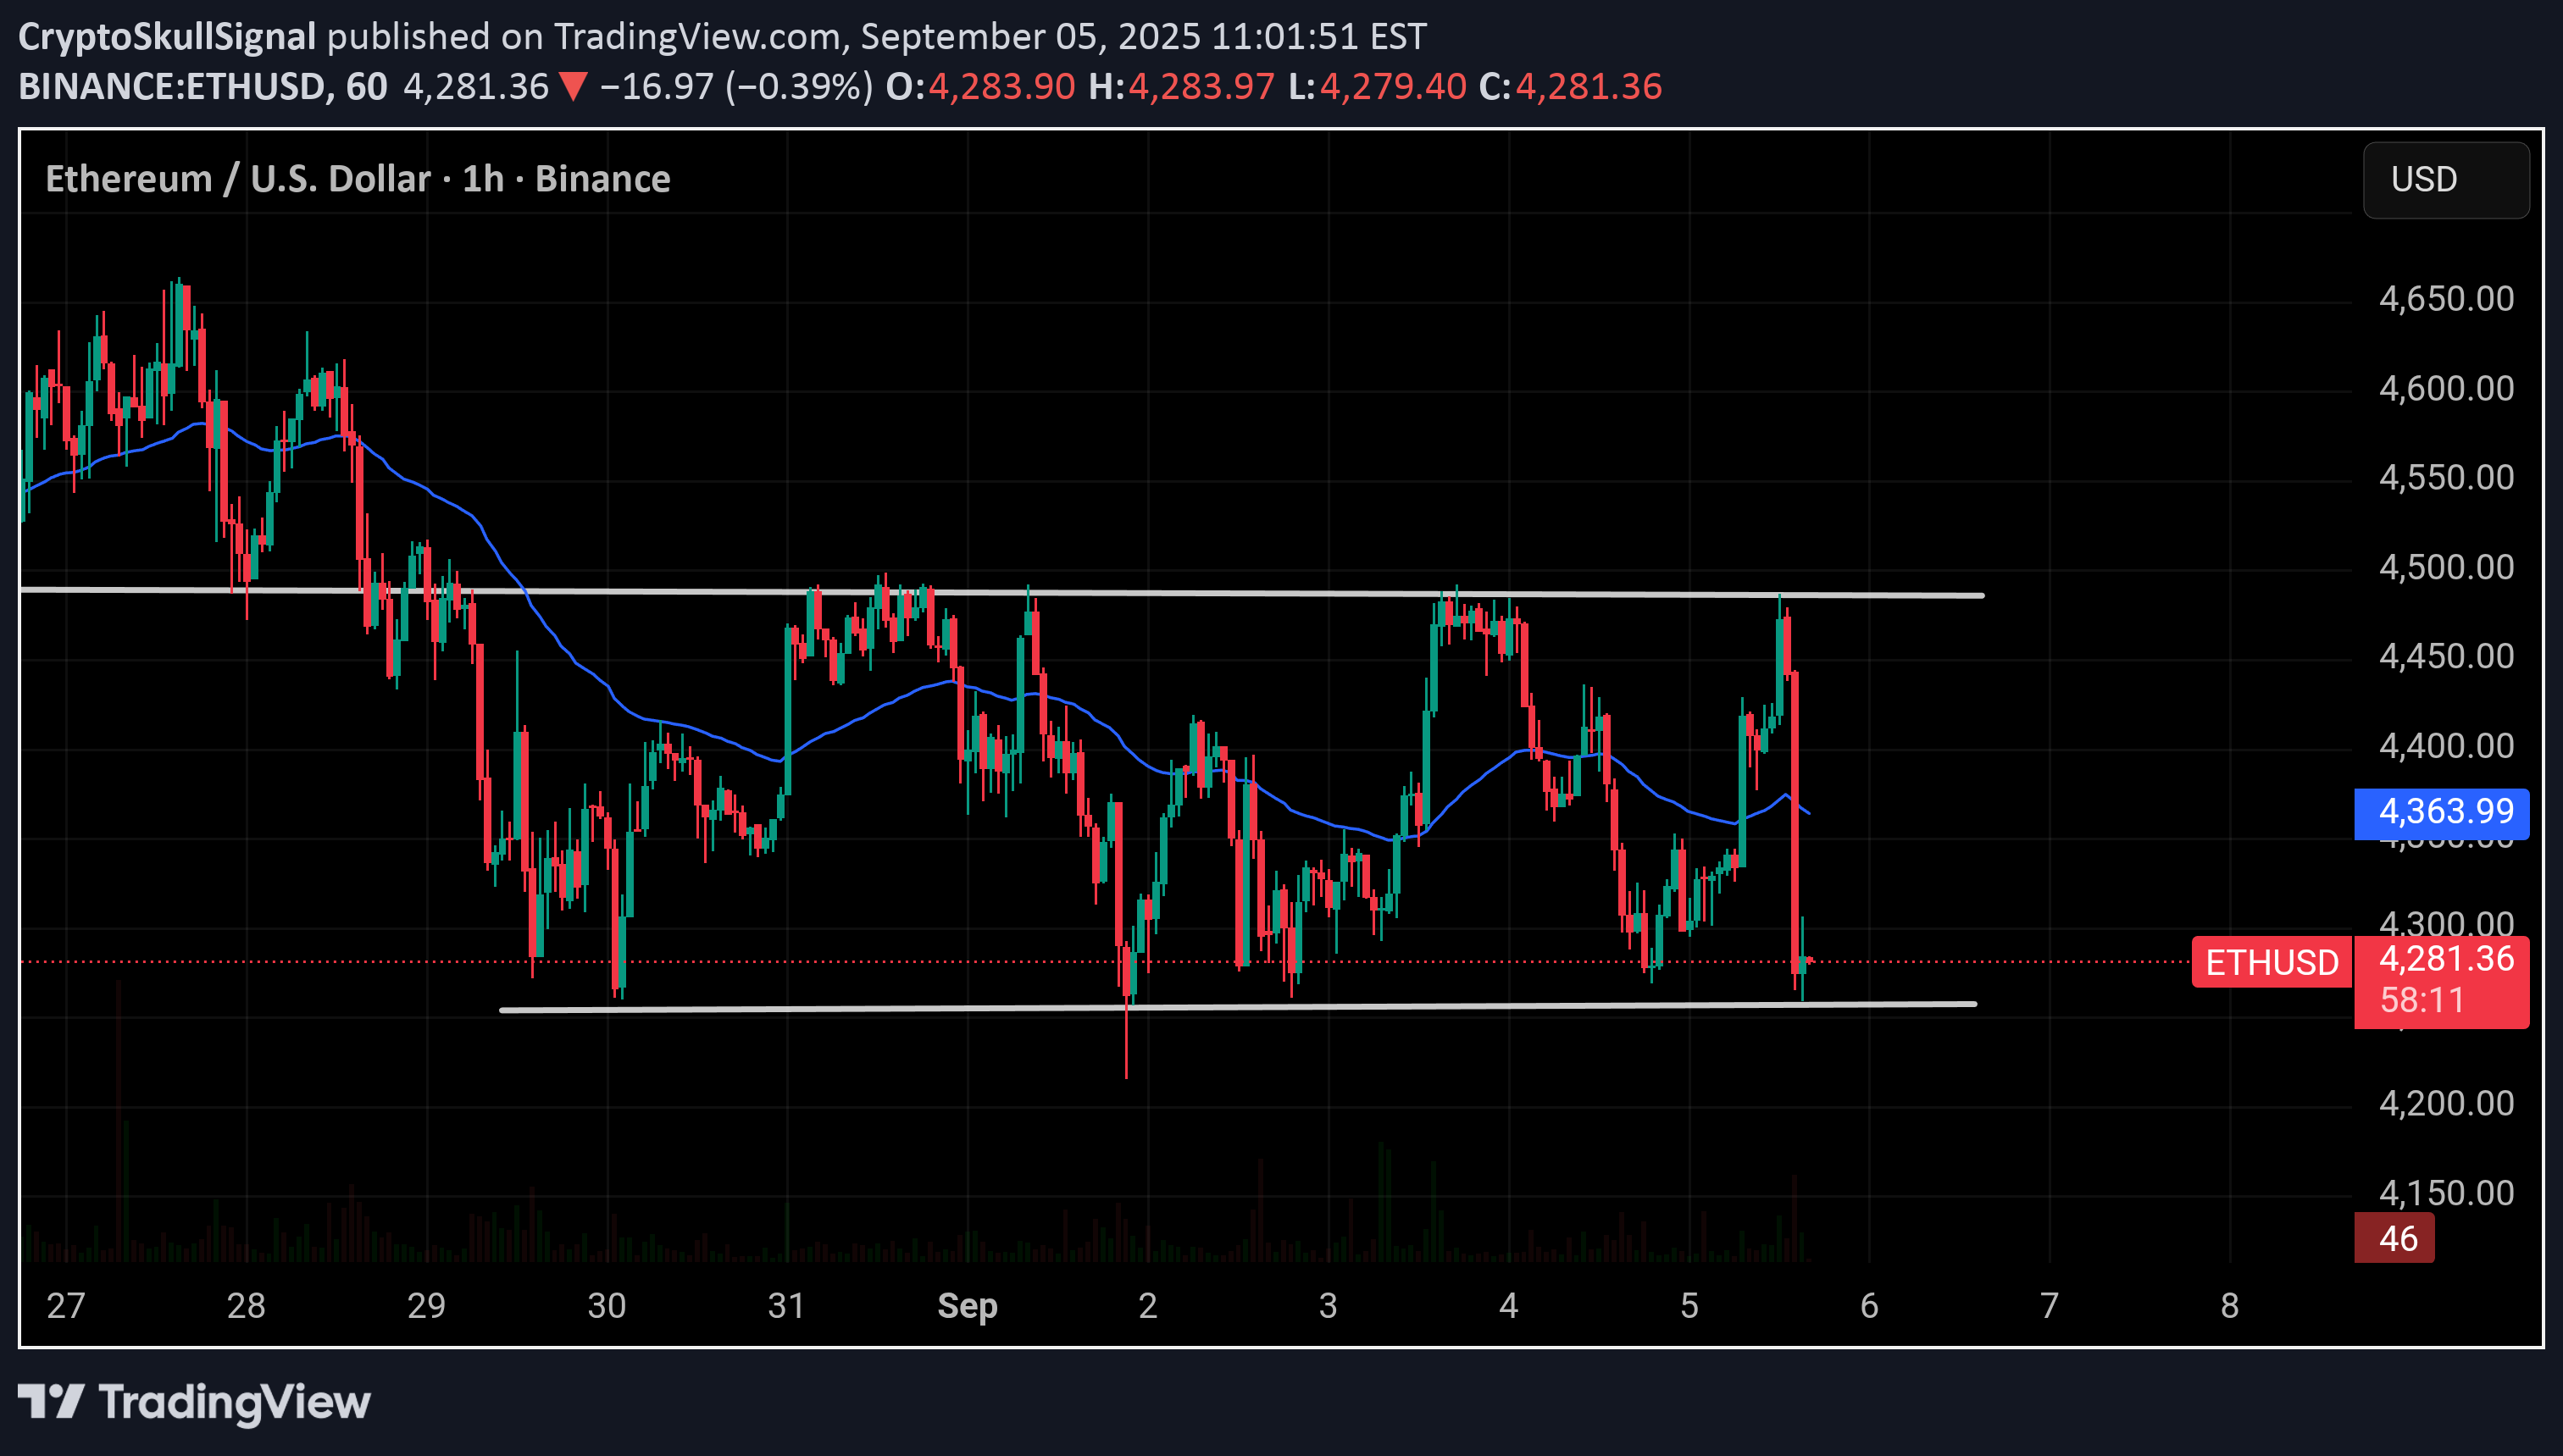Screen dimensions: 2563x1456
Task: Click the publish timestamp September 05, 2025
Action: [1030, 37]
